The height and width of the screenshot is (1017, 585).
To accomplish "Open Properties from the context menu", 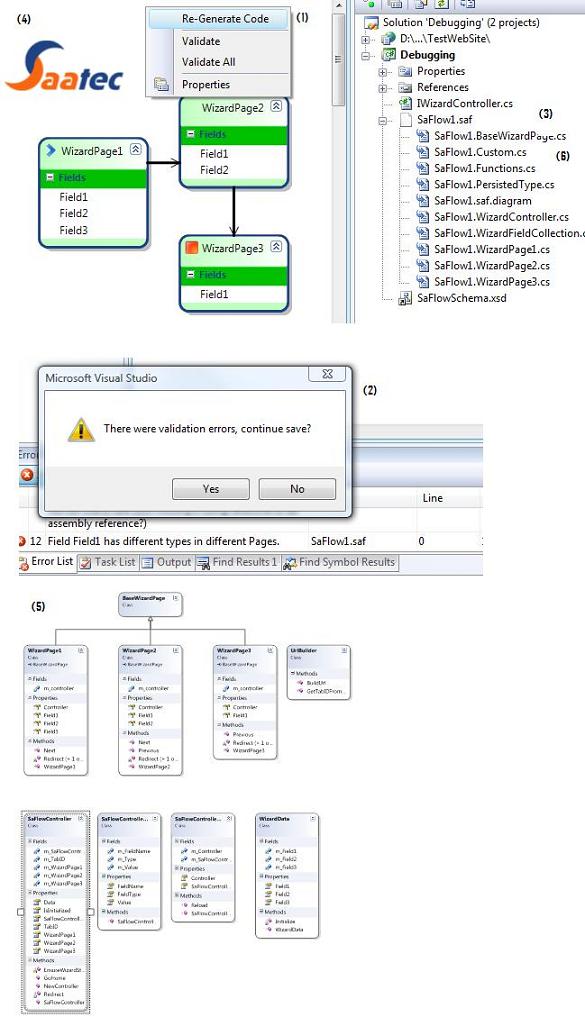I will click(206, 84).
